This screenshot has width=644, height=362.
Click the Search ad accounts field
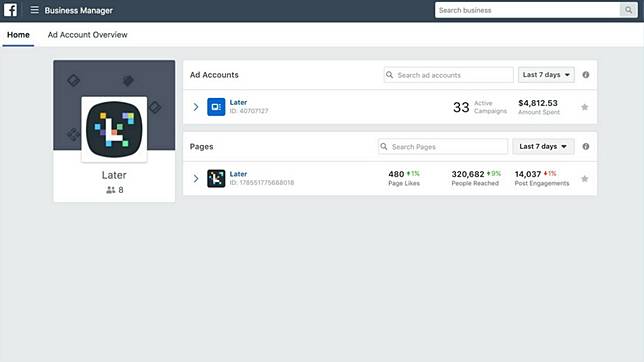(x=448, y=75)
